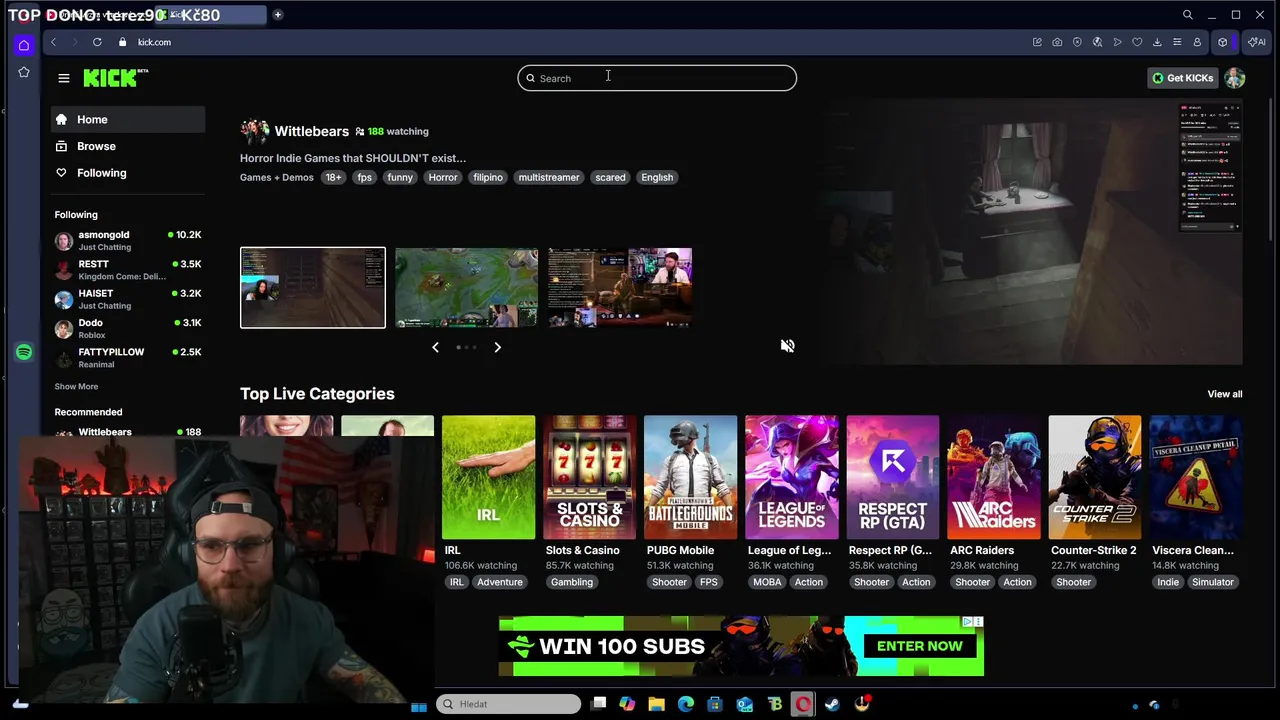
Task: Select Browse in the Kick sidebar
Action: coord(128,146)
